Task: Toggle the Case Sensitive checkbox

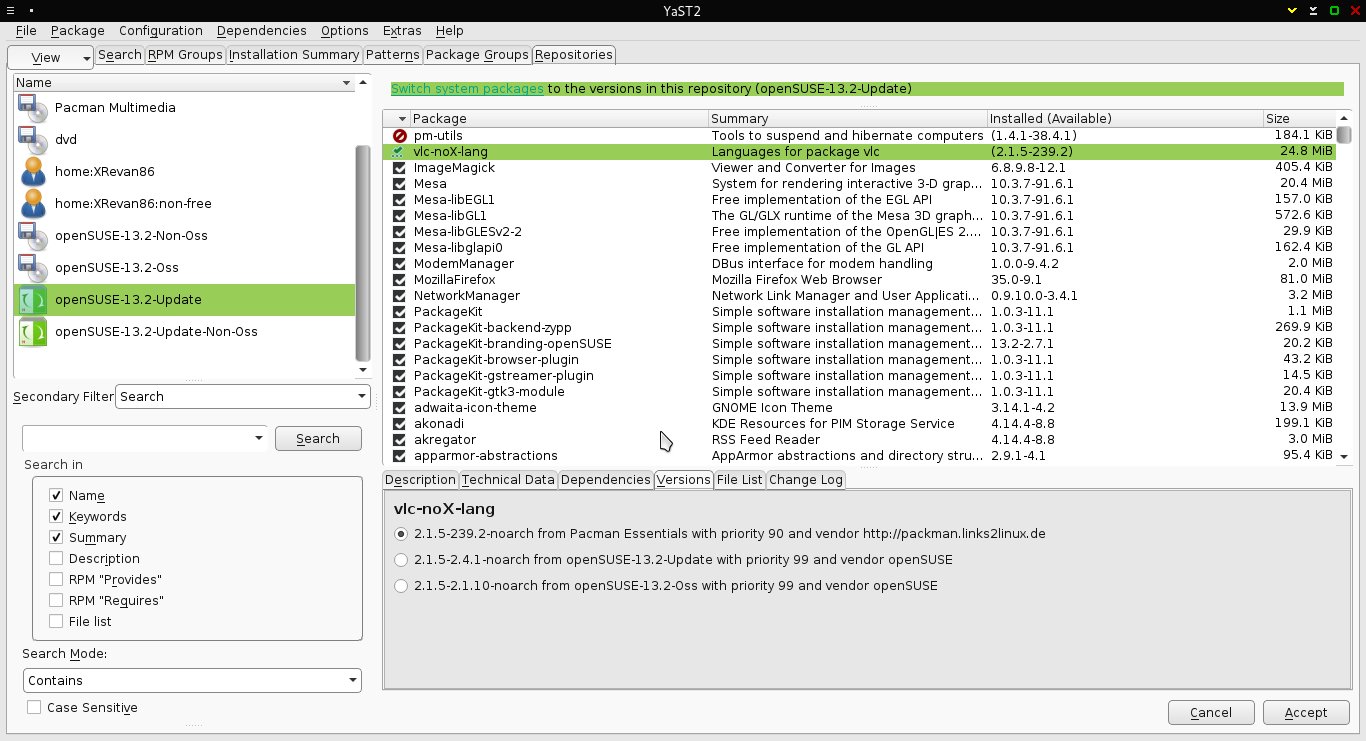Action: click(35, 708)
